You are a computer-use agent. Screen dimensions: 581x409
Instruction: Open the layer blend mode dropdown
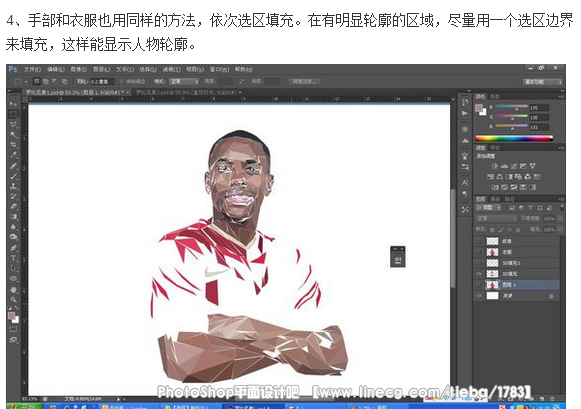[x=496, y=219]
